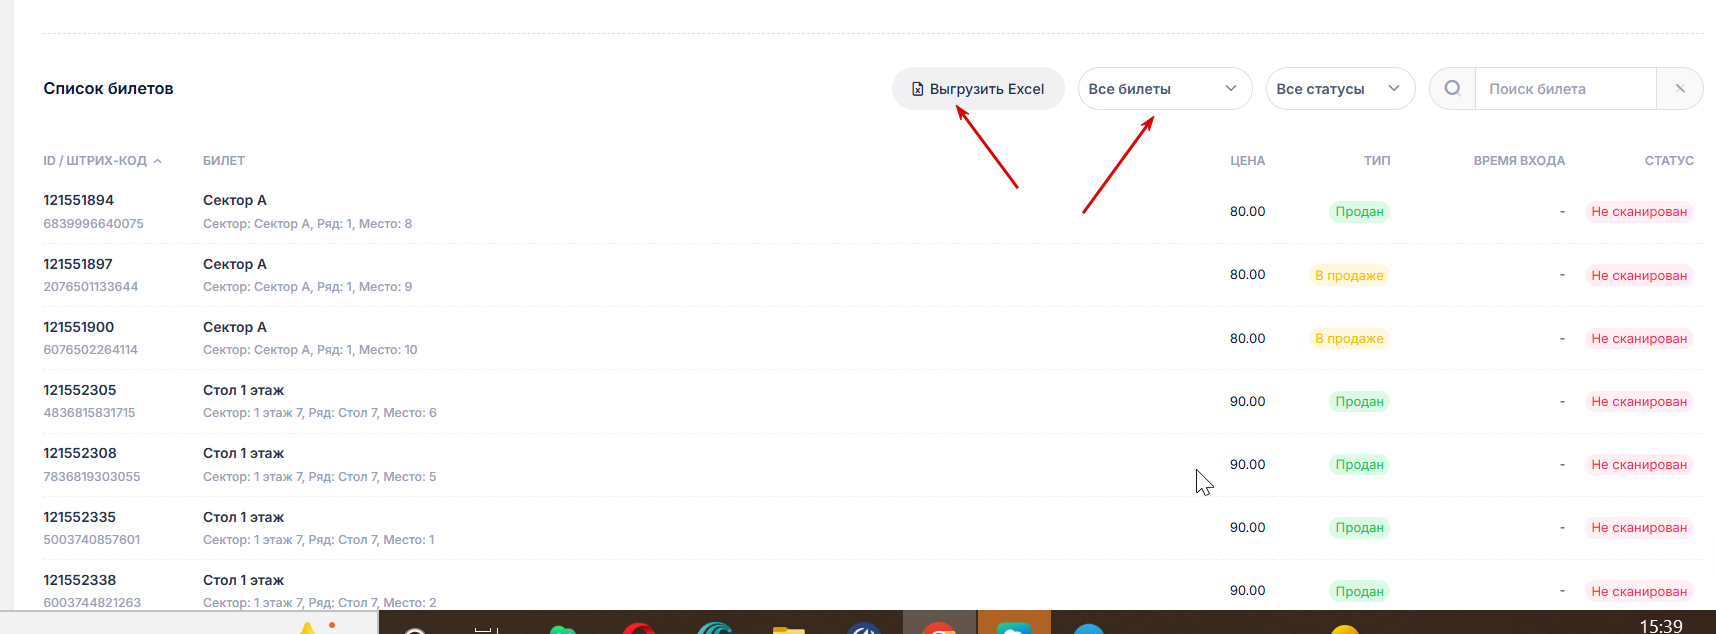
Task: Click the magnifier search icon
Action: (1453, 89)
